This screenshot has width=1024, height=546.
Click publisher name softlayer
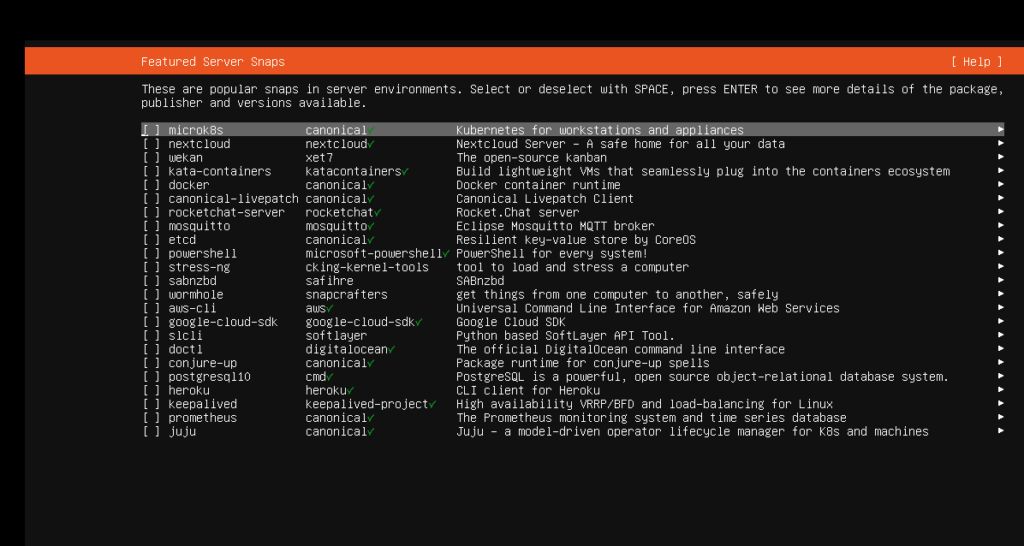pyautogui.click(x=336, y=336)
